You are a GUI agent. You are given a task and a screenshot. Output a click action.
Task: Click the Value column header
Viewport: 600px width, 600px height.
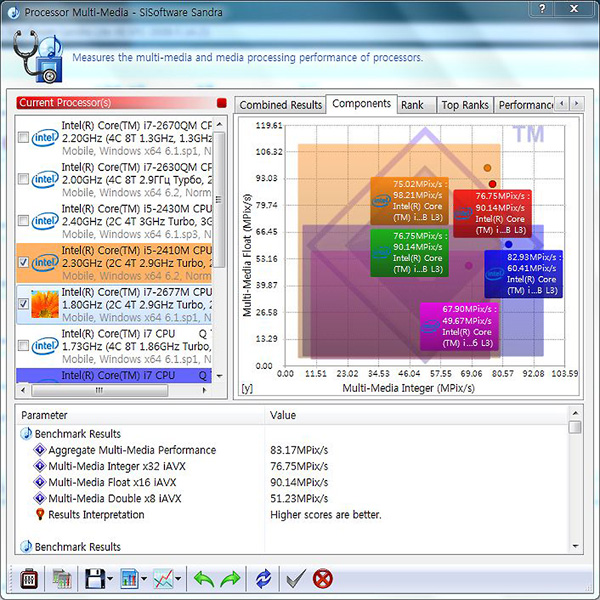pyautogui.click(x=416, y=415)
